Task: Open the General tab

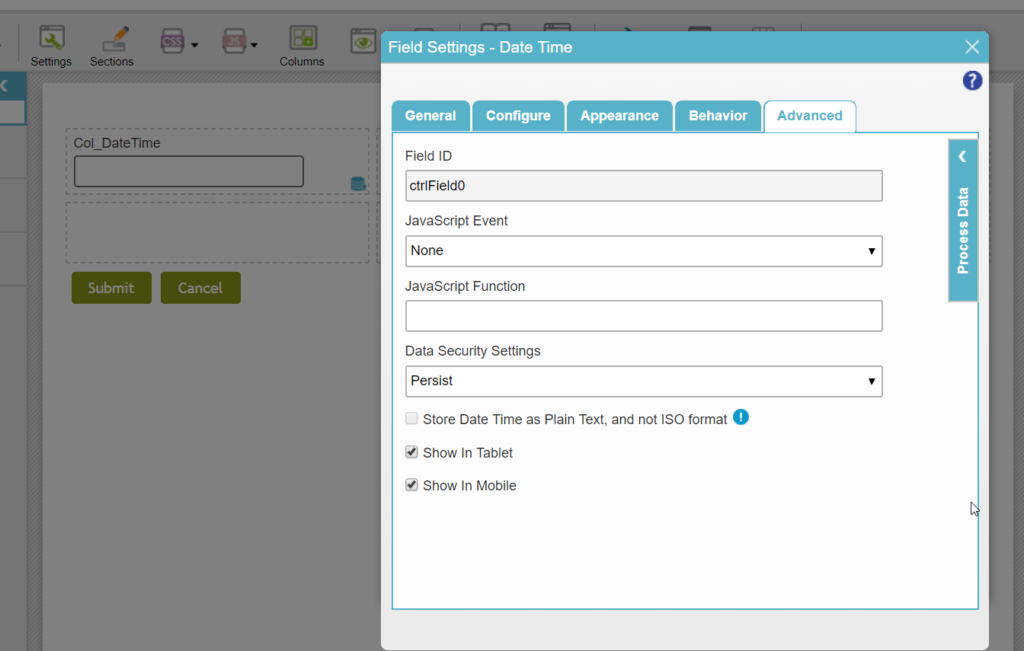Action: click(431, 115)
